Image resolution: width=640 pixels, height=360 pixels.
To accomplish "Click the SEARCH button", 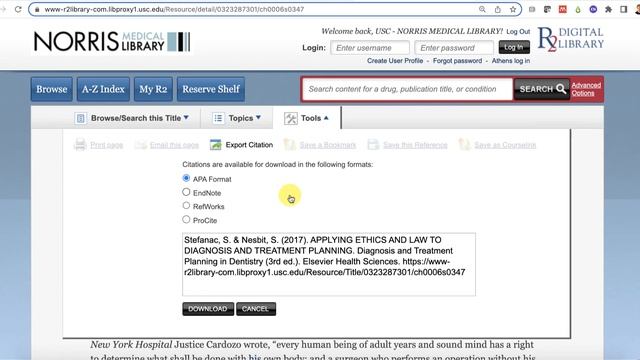I will pos(541,89).
